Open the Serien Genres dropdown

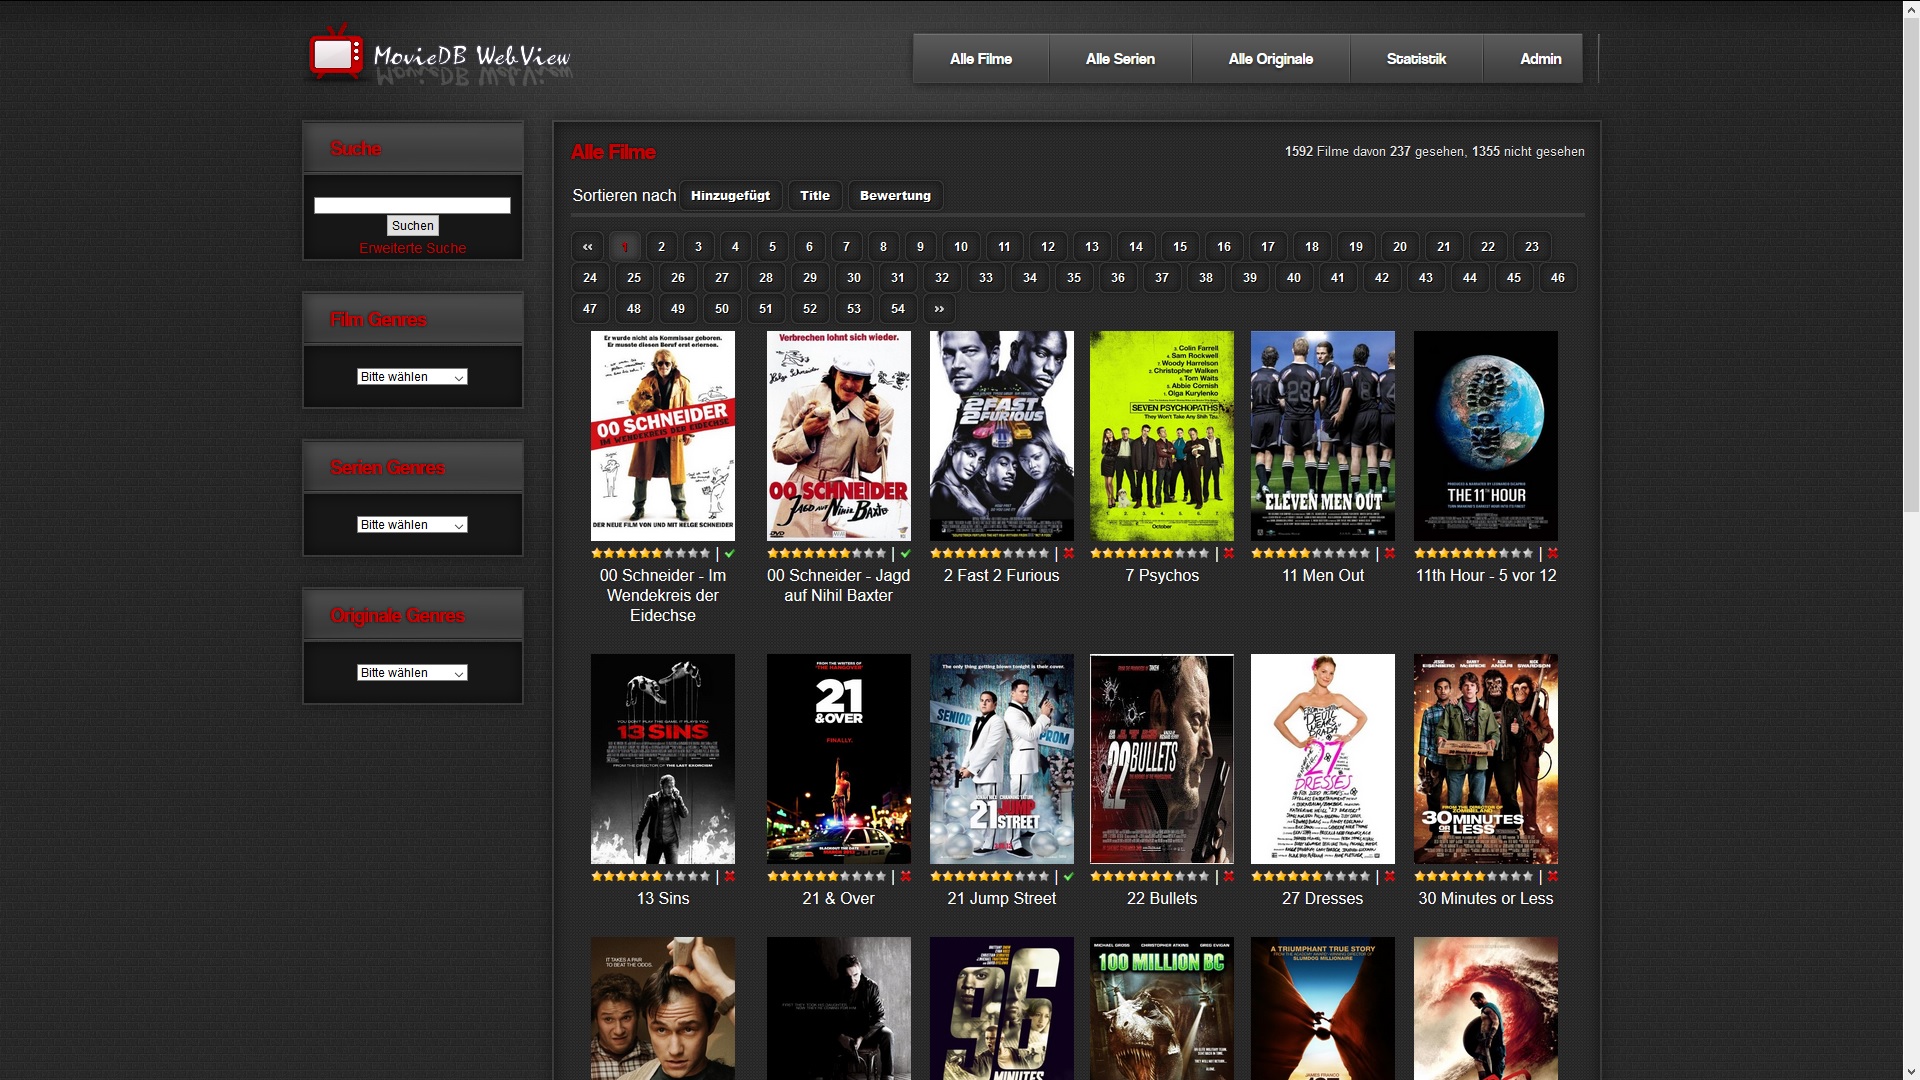pos(412,525)
